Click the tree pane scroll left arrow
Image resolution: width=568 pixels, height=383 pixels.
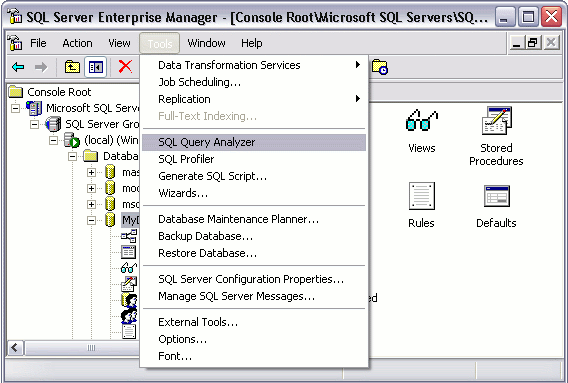click(15, 348)
